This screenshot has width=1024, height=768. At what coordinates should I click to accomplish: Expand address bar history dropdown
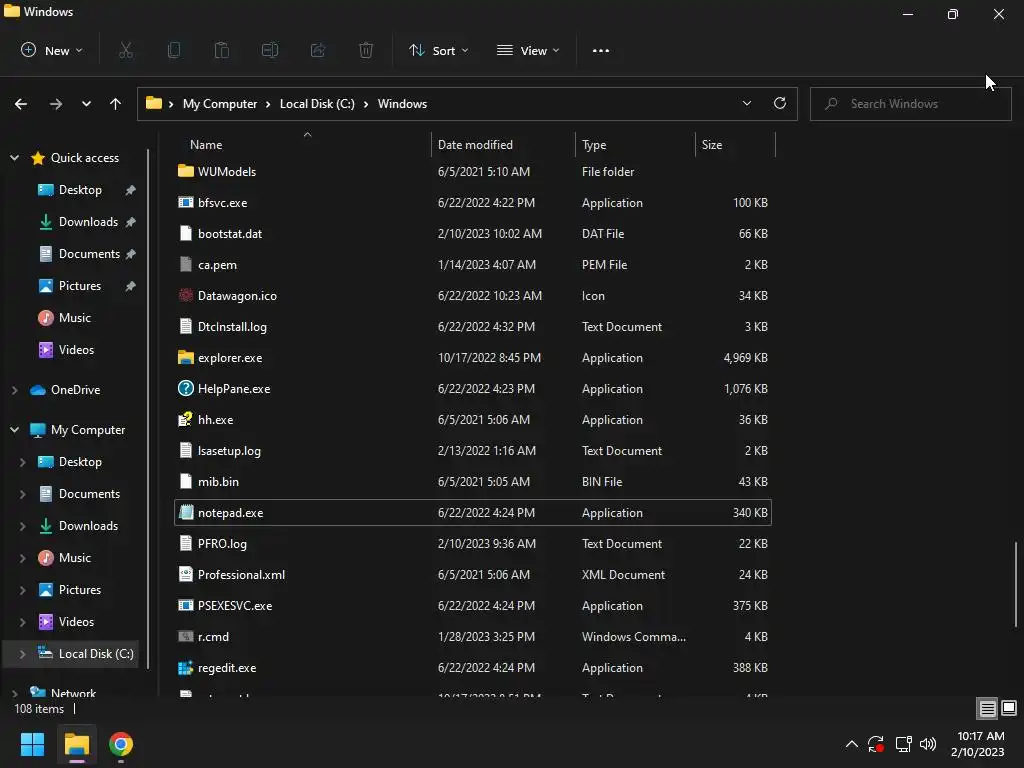click(x=747, y=103)
